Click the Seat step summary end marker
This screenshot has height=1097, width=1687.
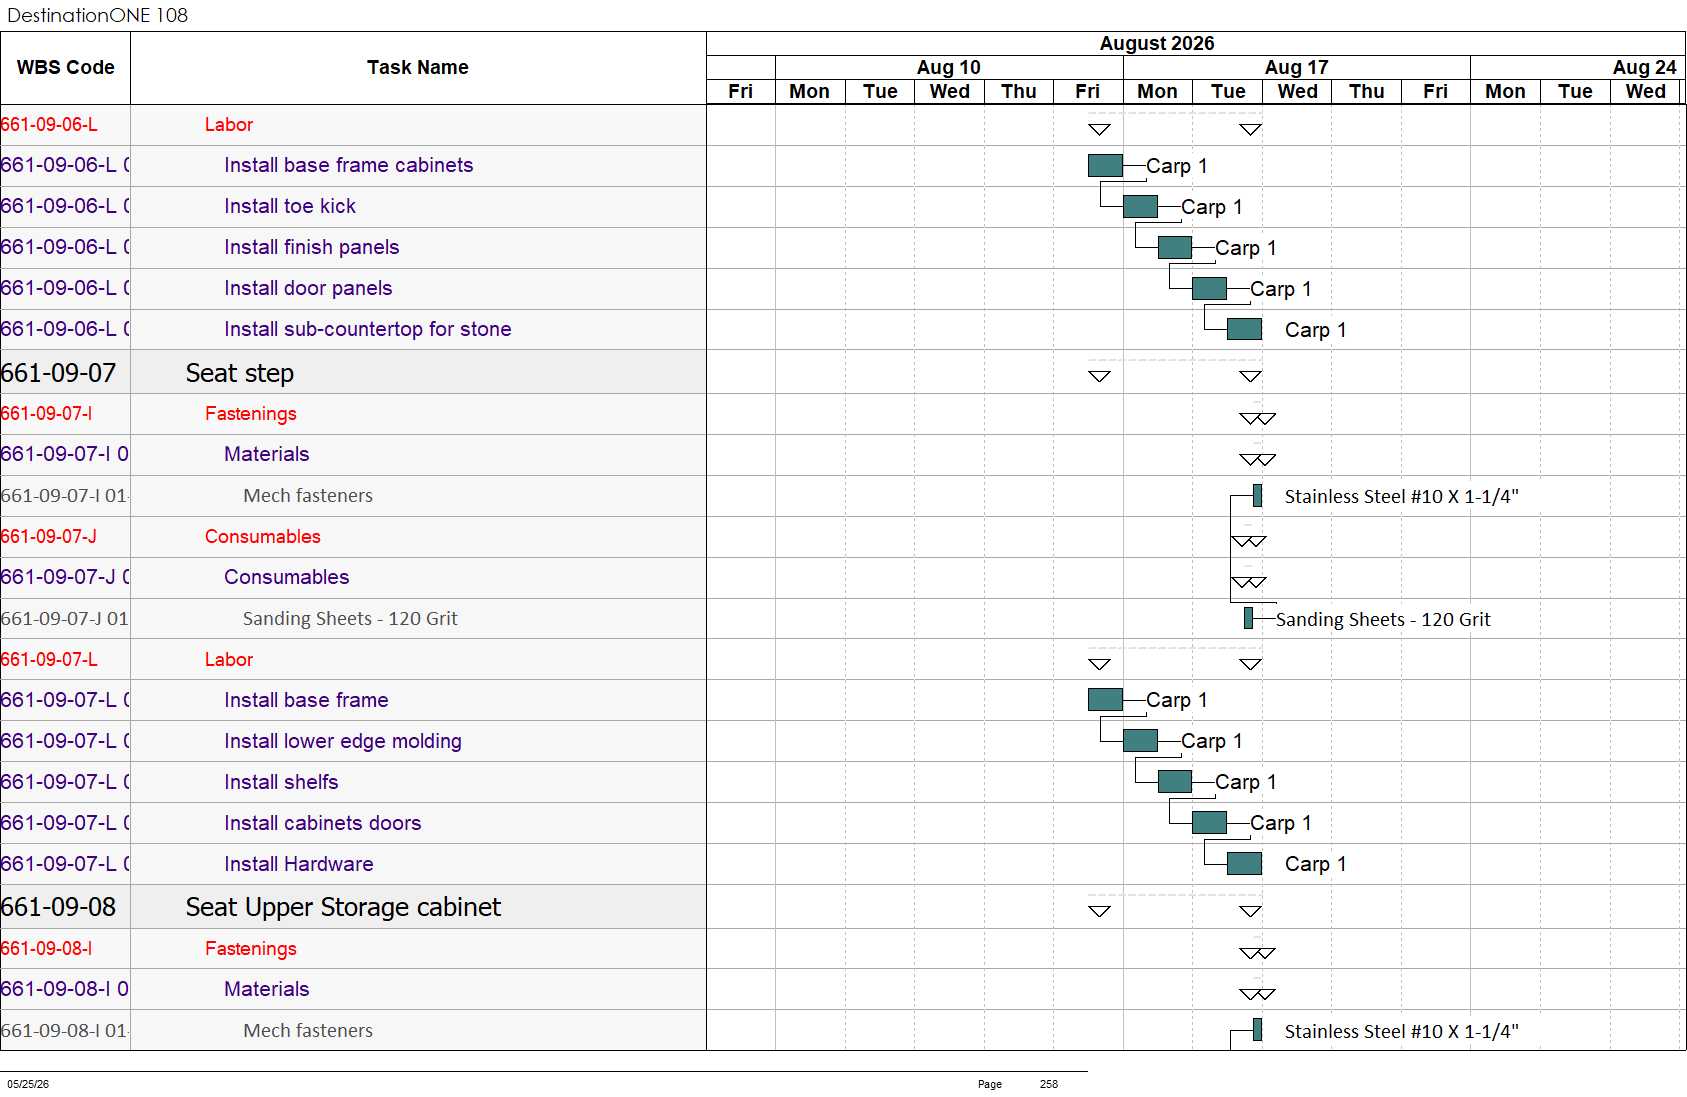(1250, 377)
